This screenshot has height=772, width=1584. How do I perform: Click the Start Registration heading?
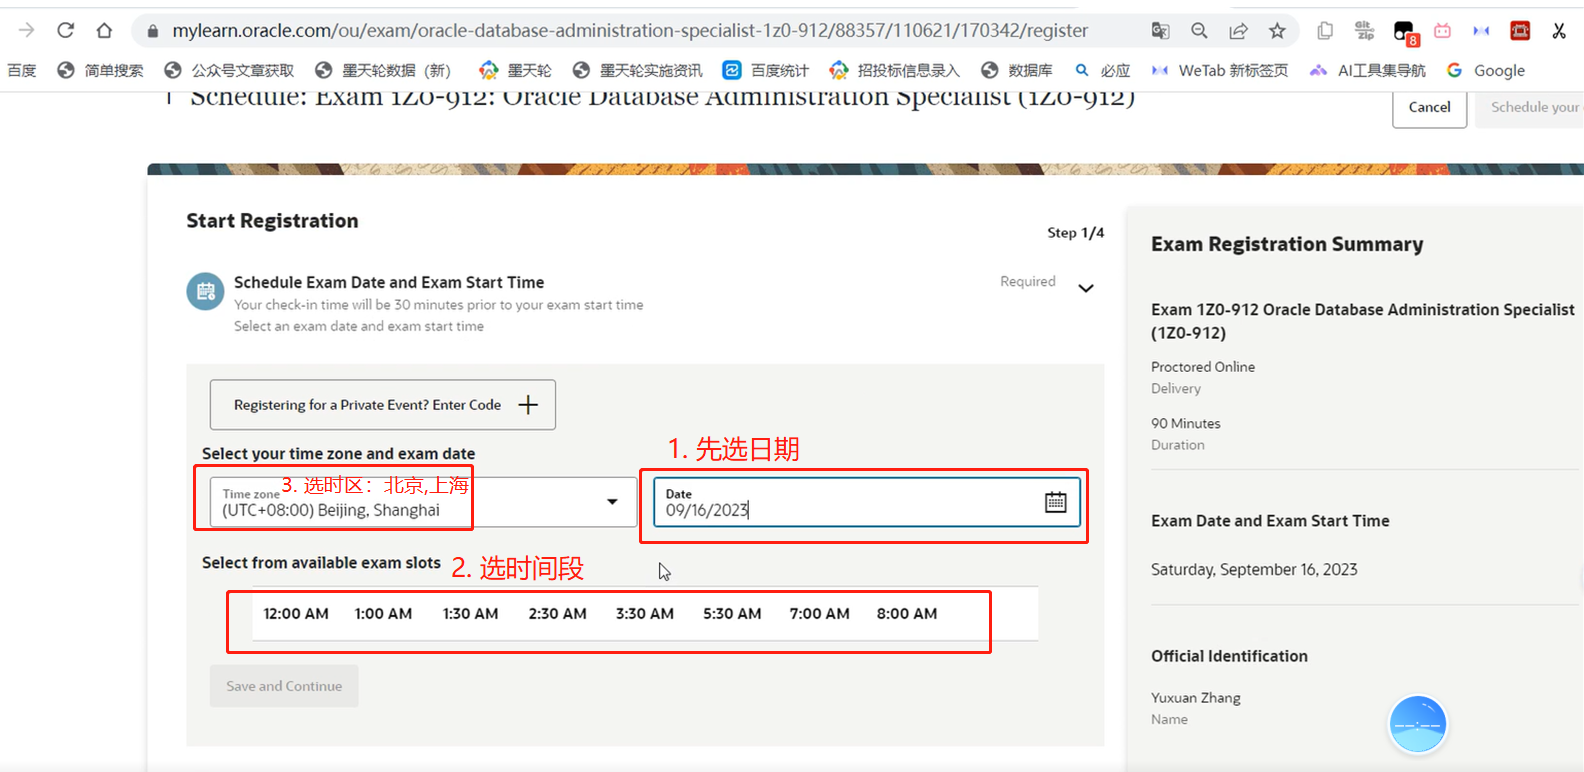point(272,221)
